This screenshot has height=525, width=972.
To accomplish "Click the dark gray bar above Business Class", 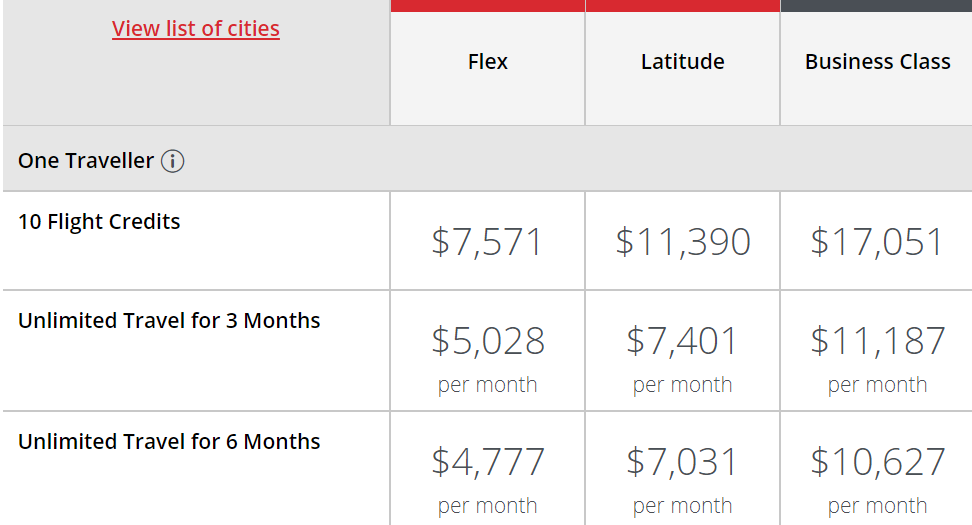I will [x=876, y=5].
